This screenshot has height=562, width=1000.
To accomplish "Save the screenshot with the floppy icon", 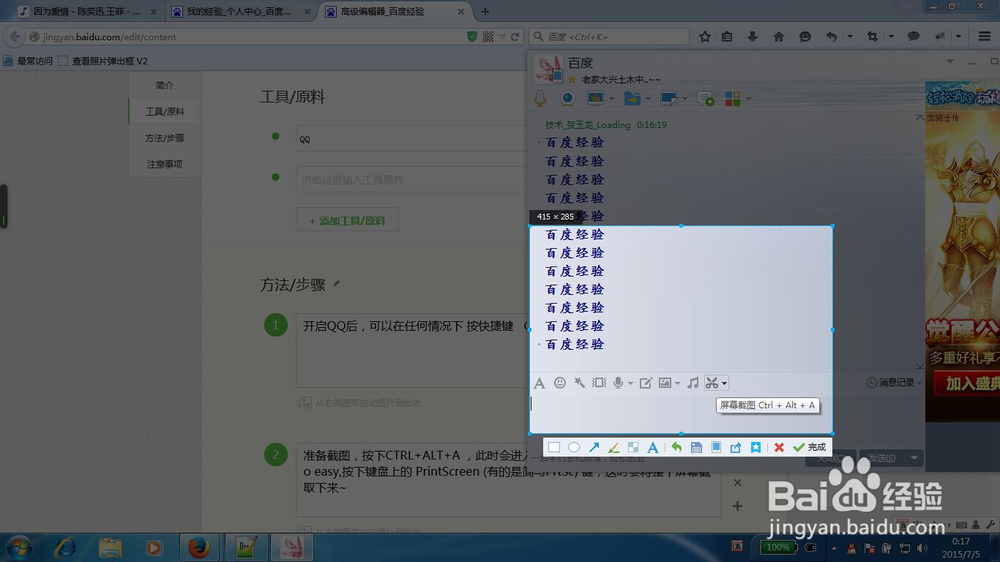I will (696, 447).
